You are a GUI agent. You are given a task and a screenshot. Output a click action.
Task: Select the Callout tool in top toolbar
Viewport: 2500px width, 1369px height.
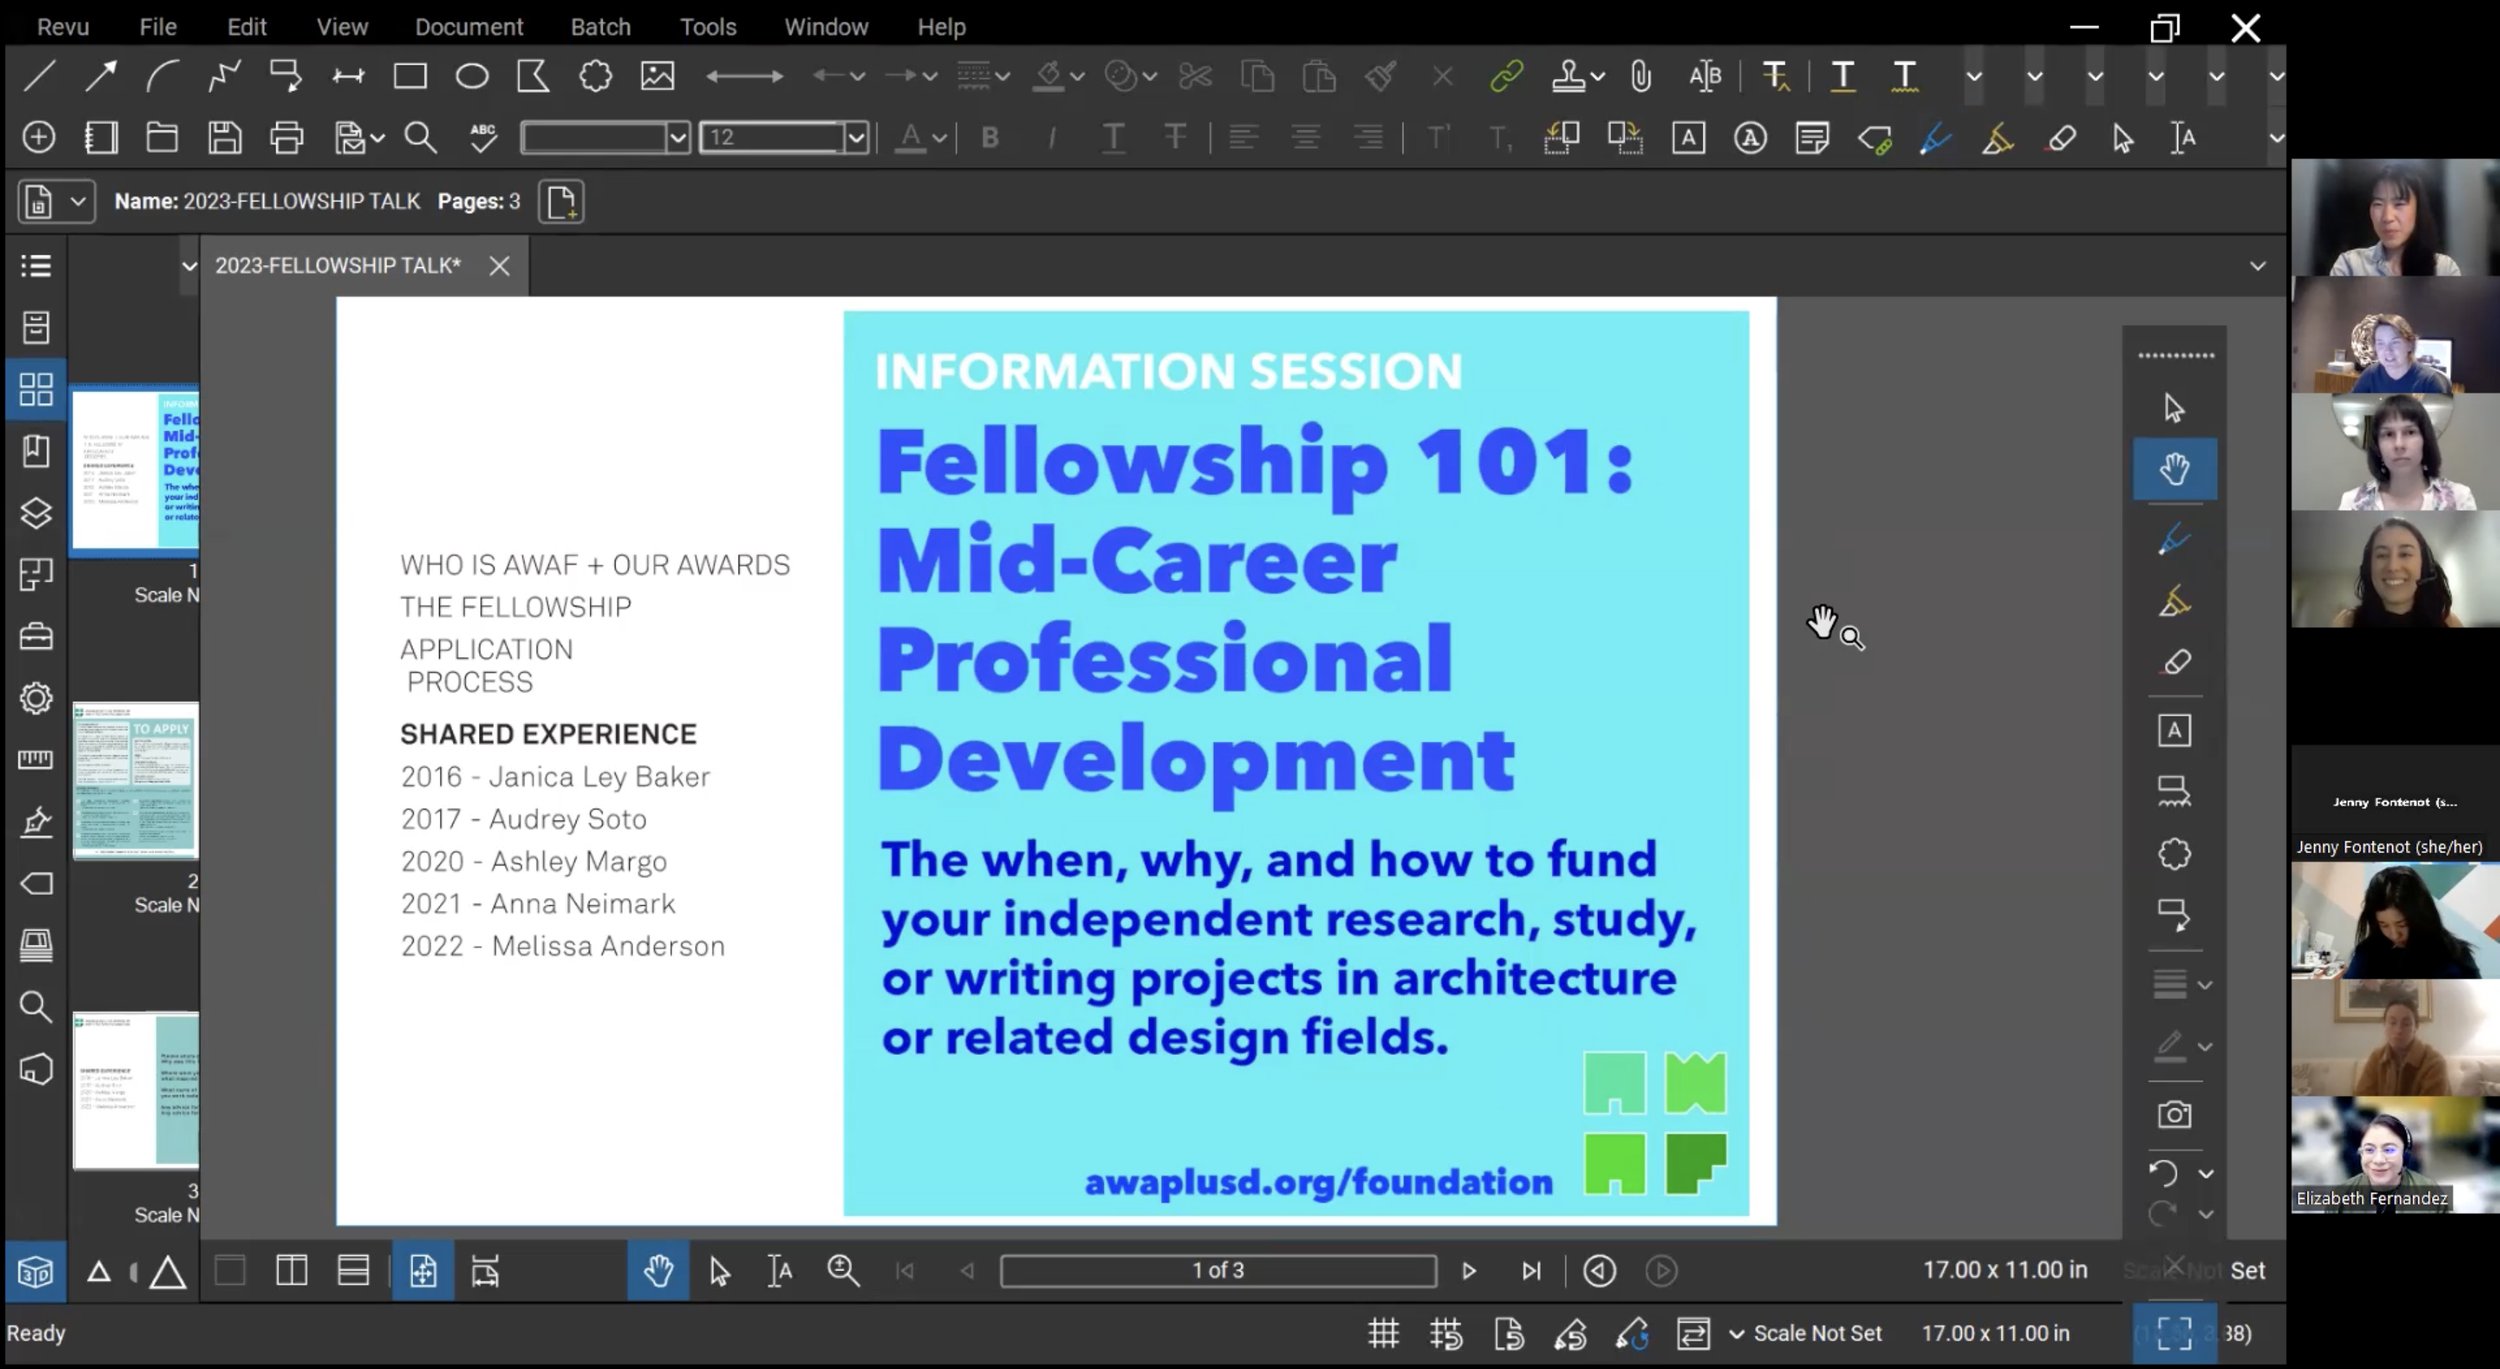pyautogui.click(x=286, y=76)
